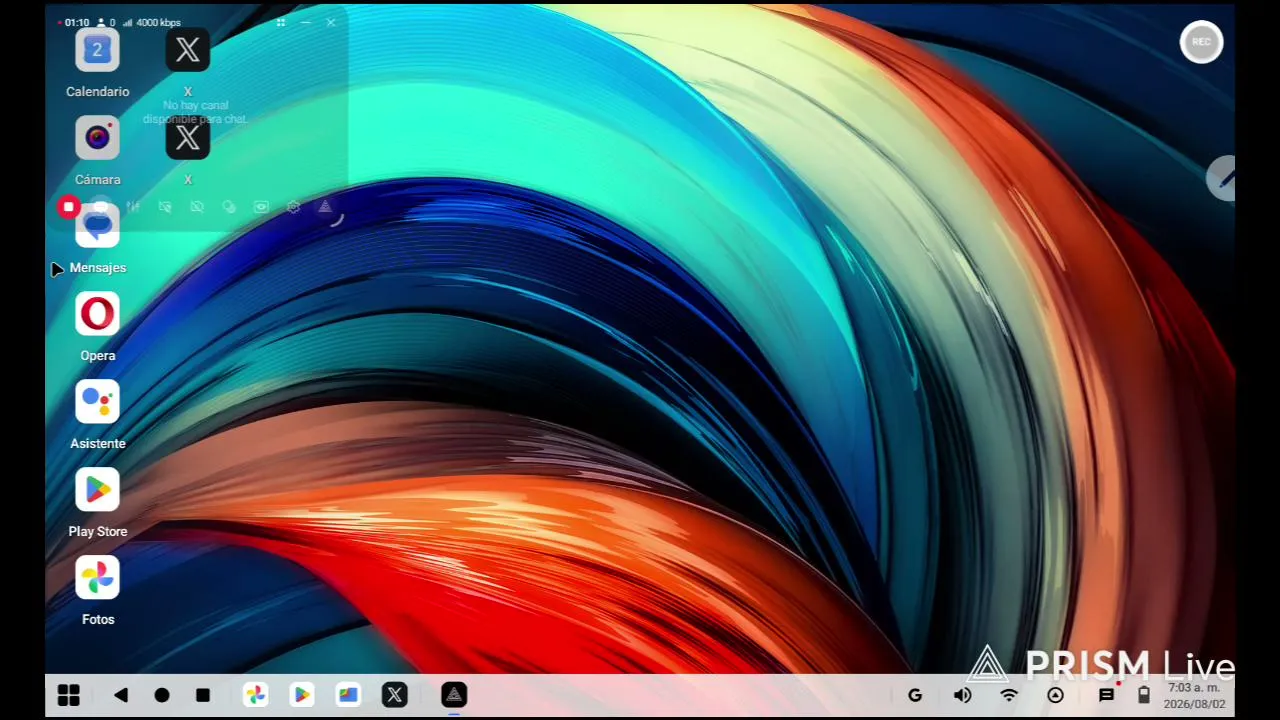The image size is (1280, 720).
Task: Open the overlapping-circles effects icon in PRISM overlay
Action: (229, 207)
